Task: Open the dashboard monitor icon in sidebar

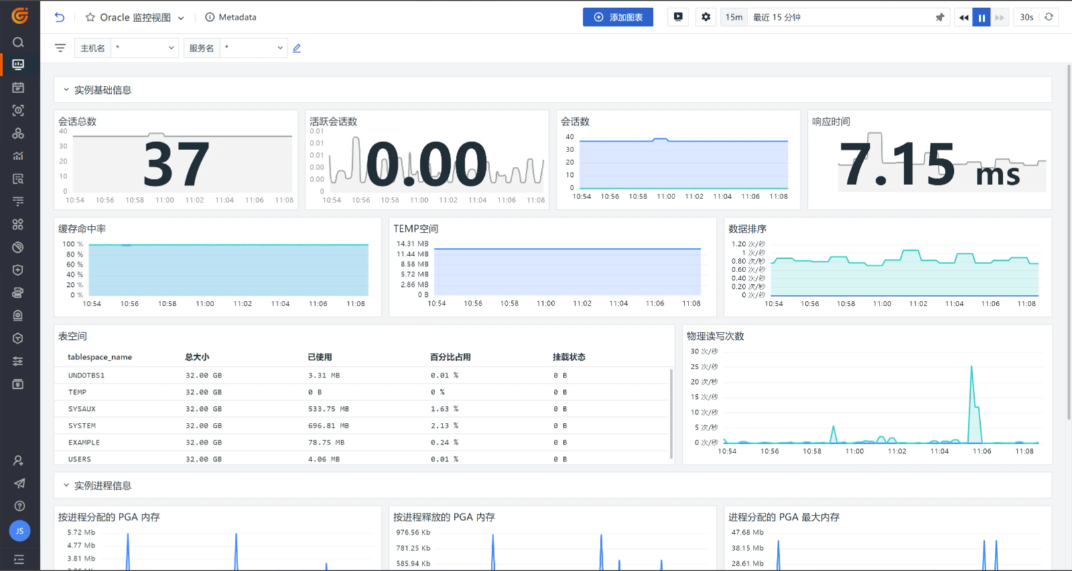Action: pos(18,64)
